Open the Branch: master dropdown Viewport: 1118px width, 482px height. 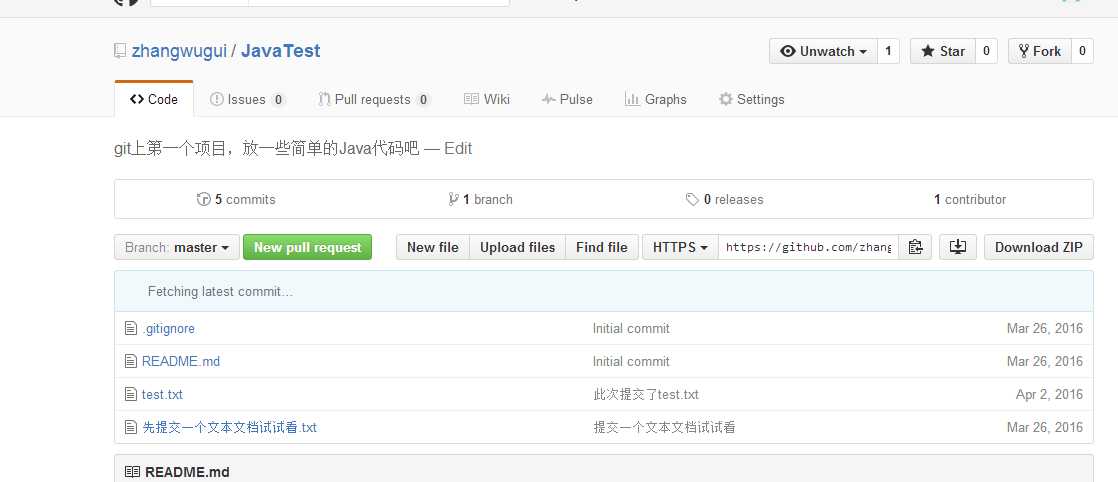click(177, 247)
